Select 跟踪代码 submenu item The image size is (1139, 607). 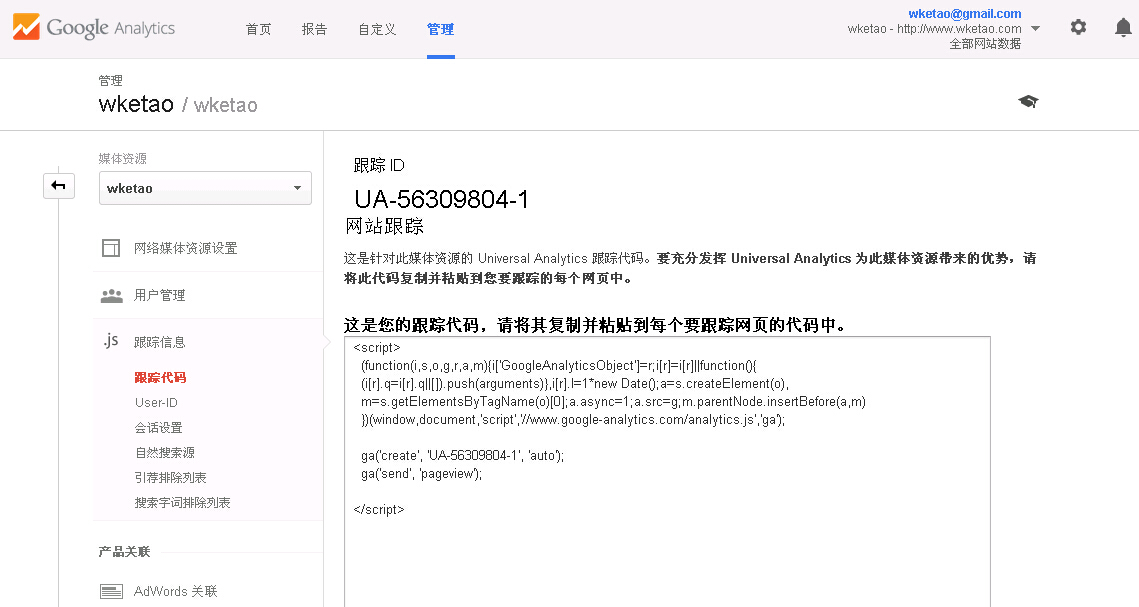pyautogui.click(x=160, y=378)
